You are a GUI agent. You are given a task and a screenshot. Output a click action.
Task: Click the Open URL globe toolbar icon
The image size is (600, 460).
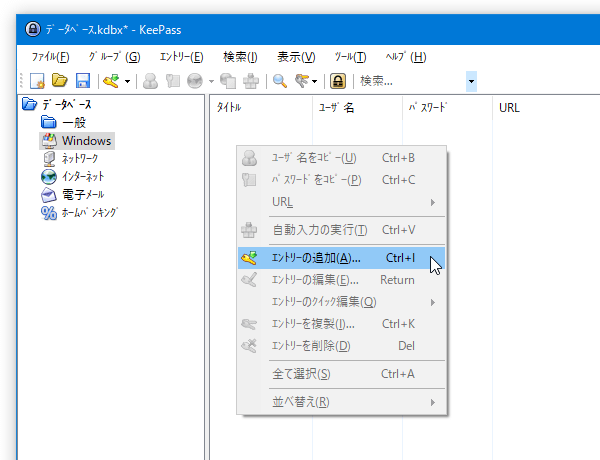195,81
